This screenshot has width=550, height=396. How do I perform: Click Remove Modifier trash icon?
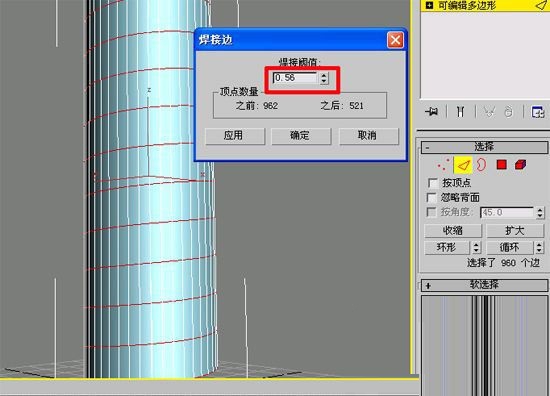pos(508,112)
